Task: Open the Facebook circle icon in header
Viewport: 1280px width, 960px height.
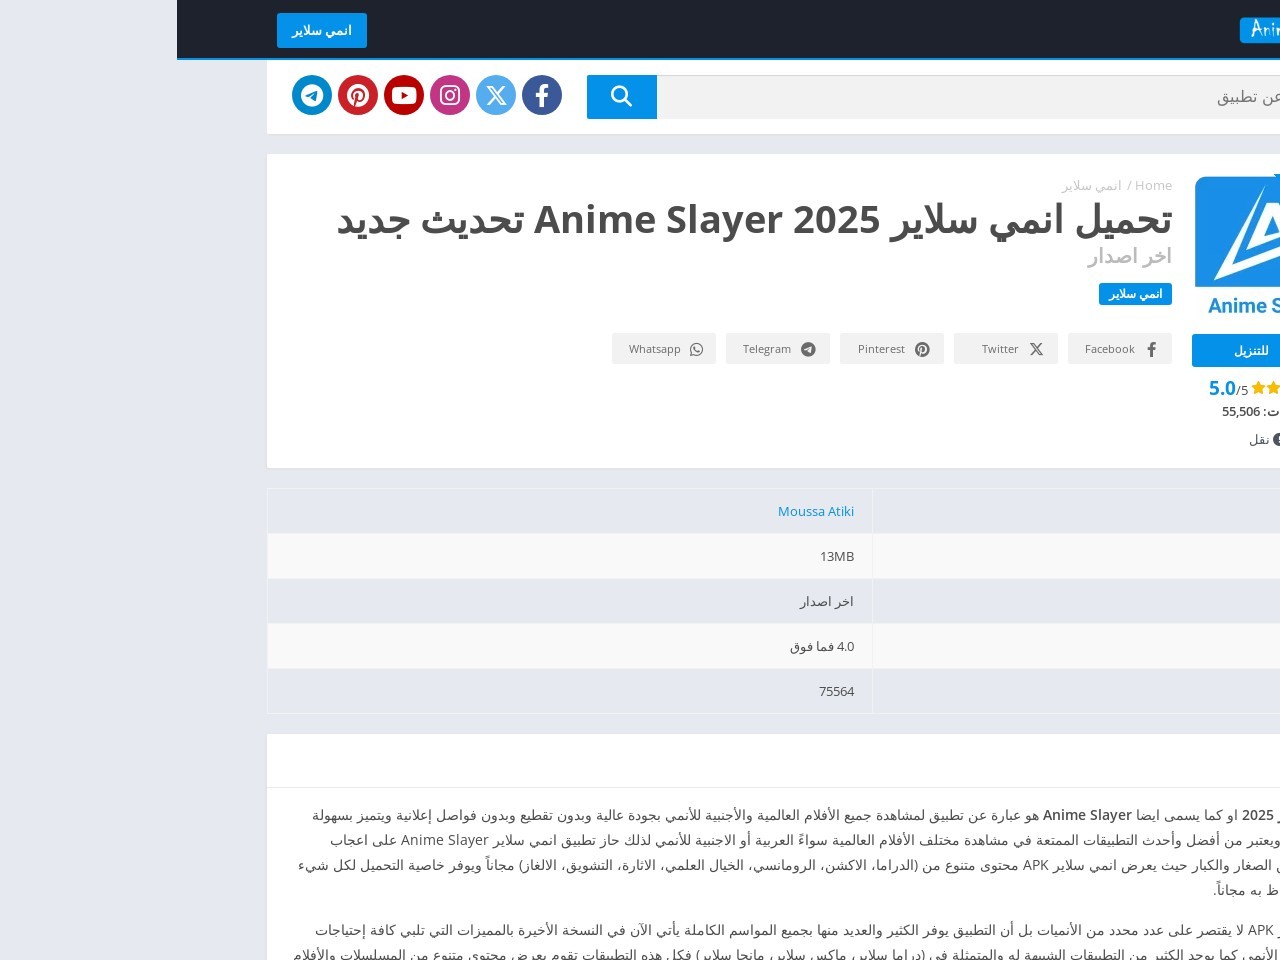Action: [x=542, y=95]
